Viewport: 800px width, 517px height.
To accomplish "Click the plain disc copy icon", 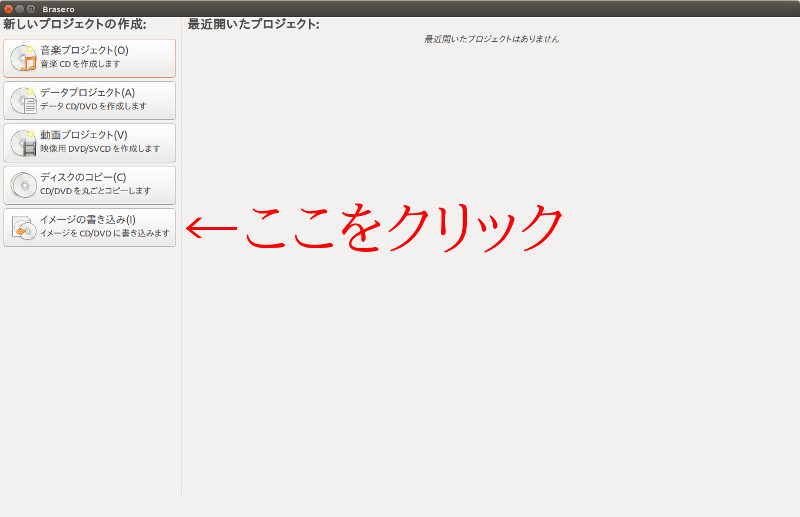I will [23, 185].
